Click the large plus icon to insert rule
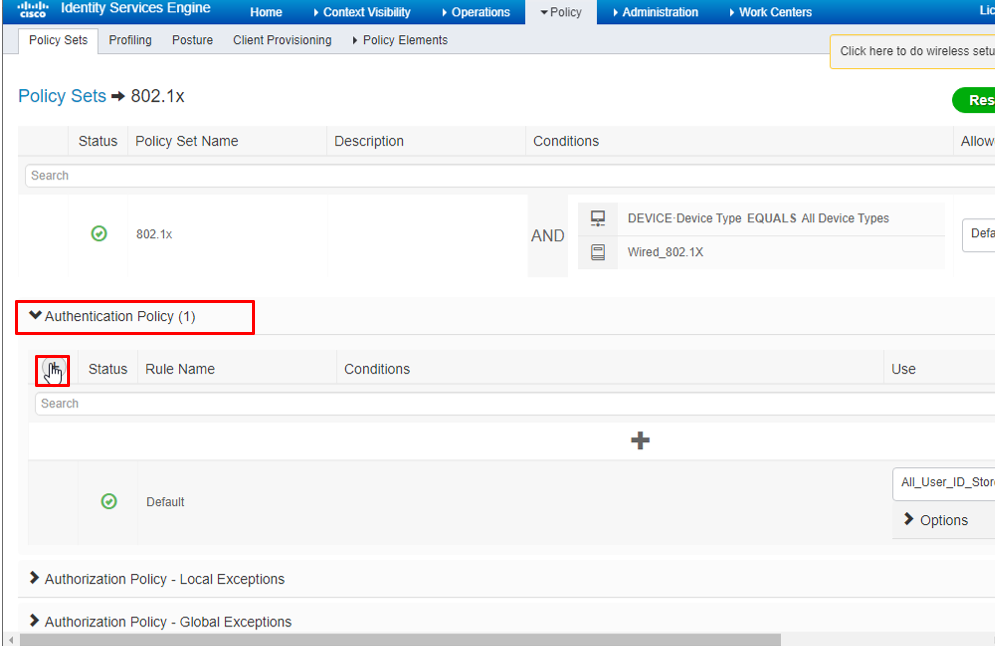The image size is (998, 648). [640, 440]
